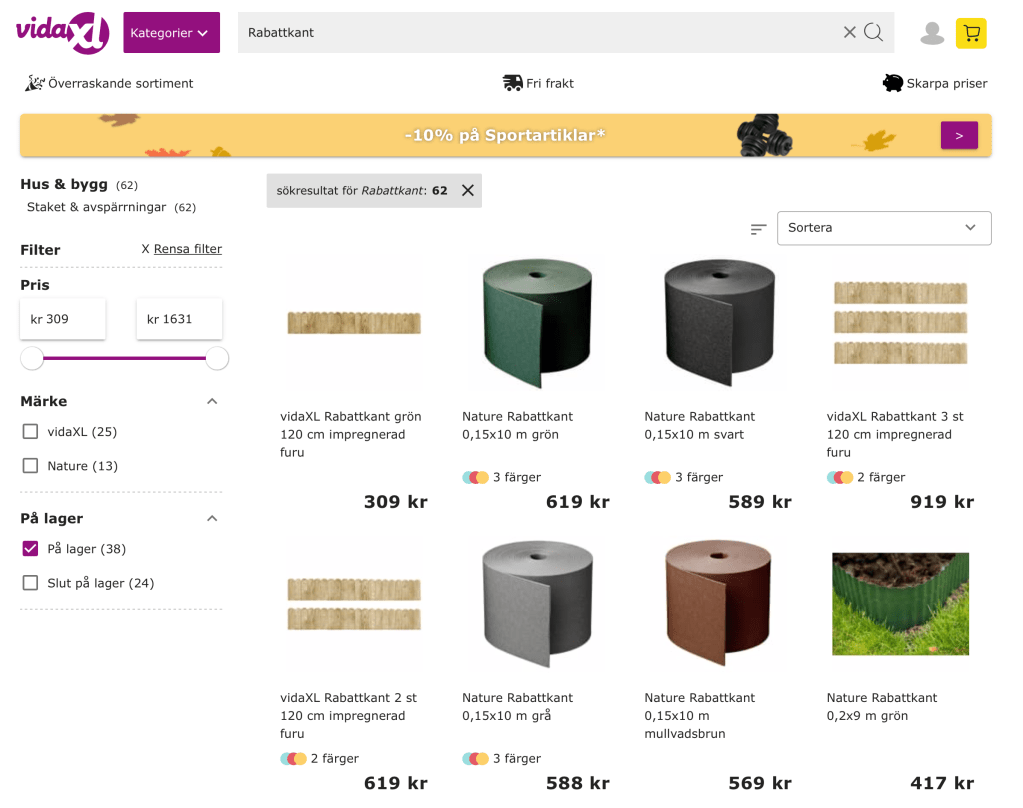Open the Kategorier dropdown menu

171,33
